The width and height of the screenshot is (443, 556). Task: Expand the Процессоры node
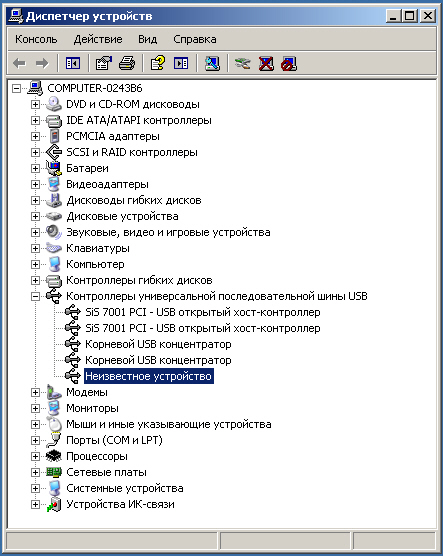[x=35, y=456]
